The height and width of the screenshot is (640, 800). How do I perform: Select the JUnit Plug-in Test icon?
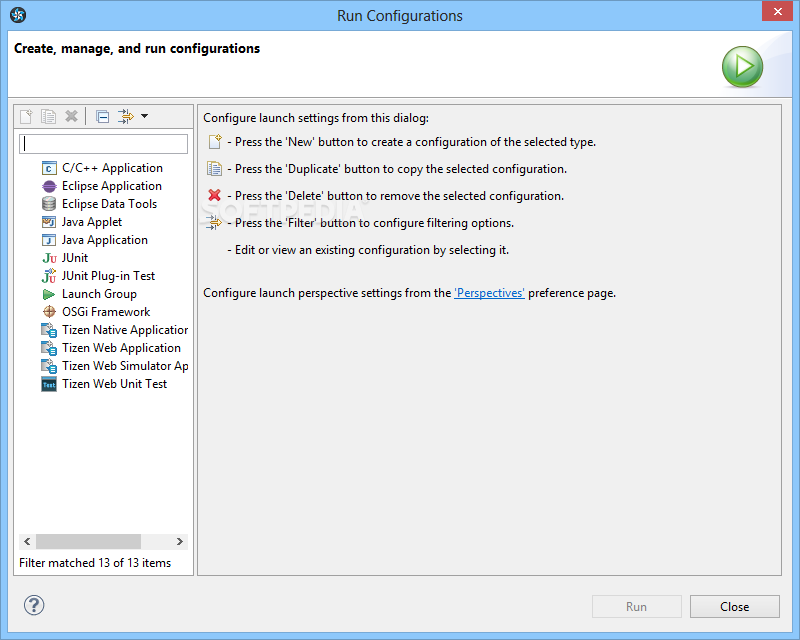(x=49, y=276)
